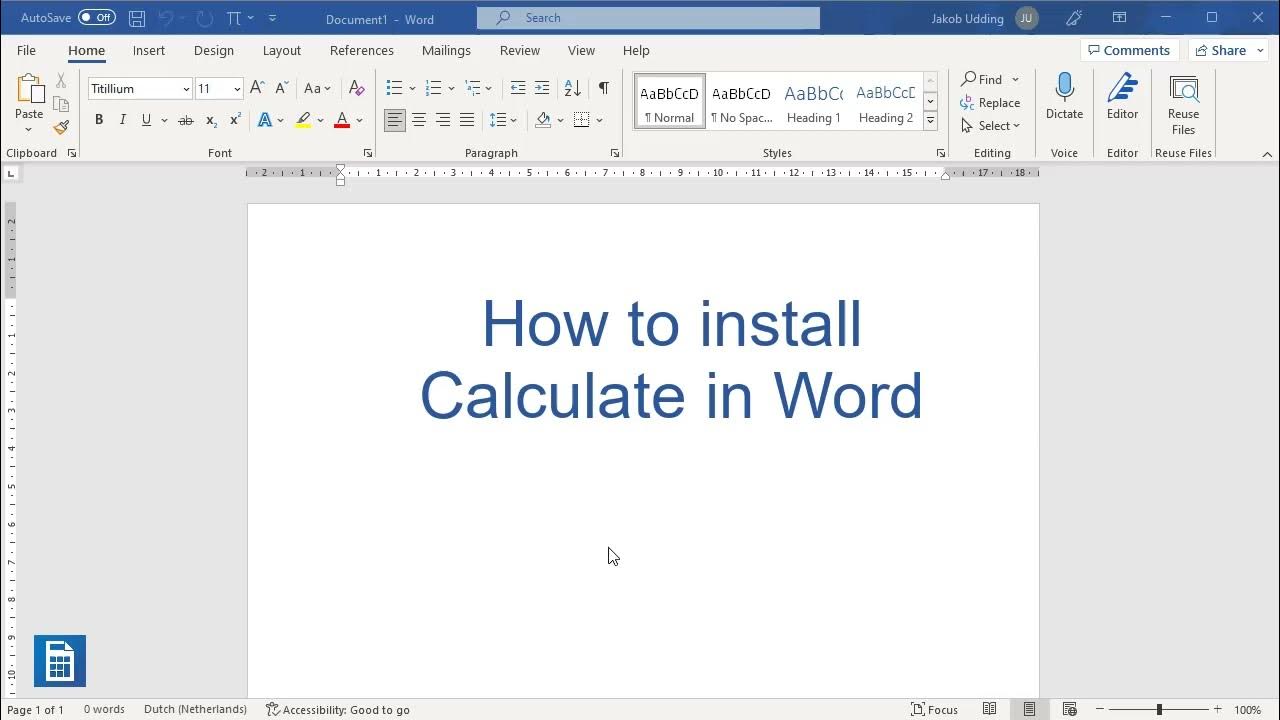Switch to the Layout tab

coord(282,50)
